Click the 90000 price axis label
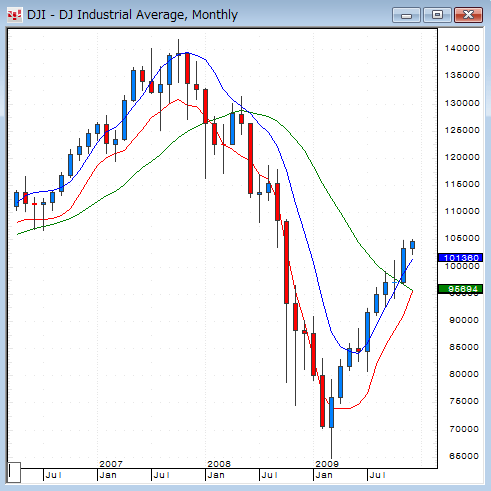The width and height of the screenshot is (491, 491). 464,320
